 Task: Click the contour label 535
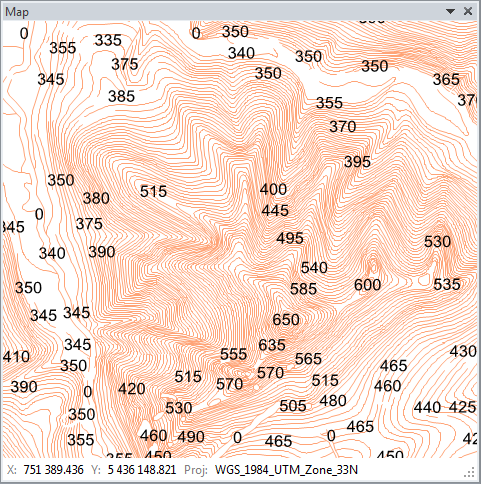pyautogui.click(x=447, y=285)
